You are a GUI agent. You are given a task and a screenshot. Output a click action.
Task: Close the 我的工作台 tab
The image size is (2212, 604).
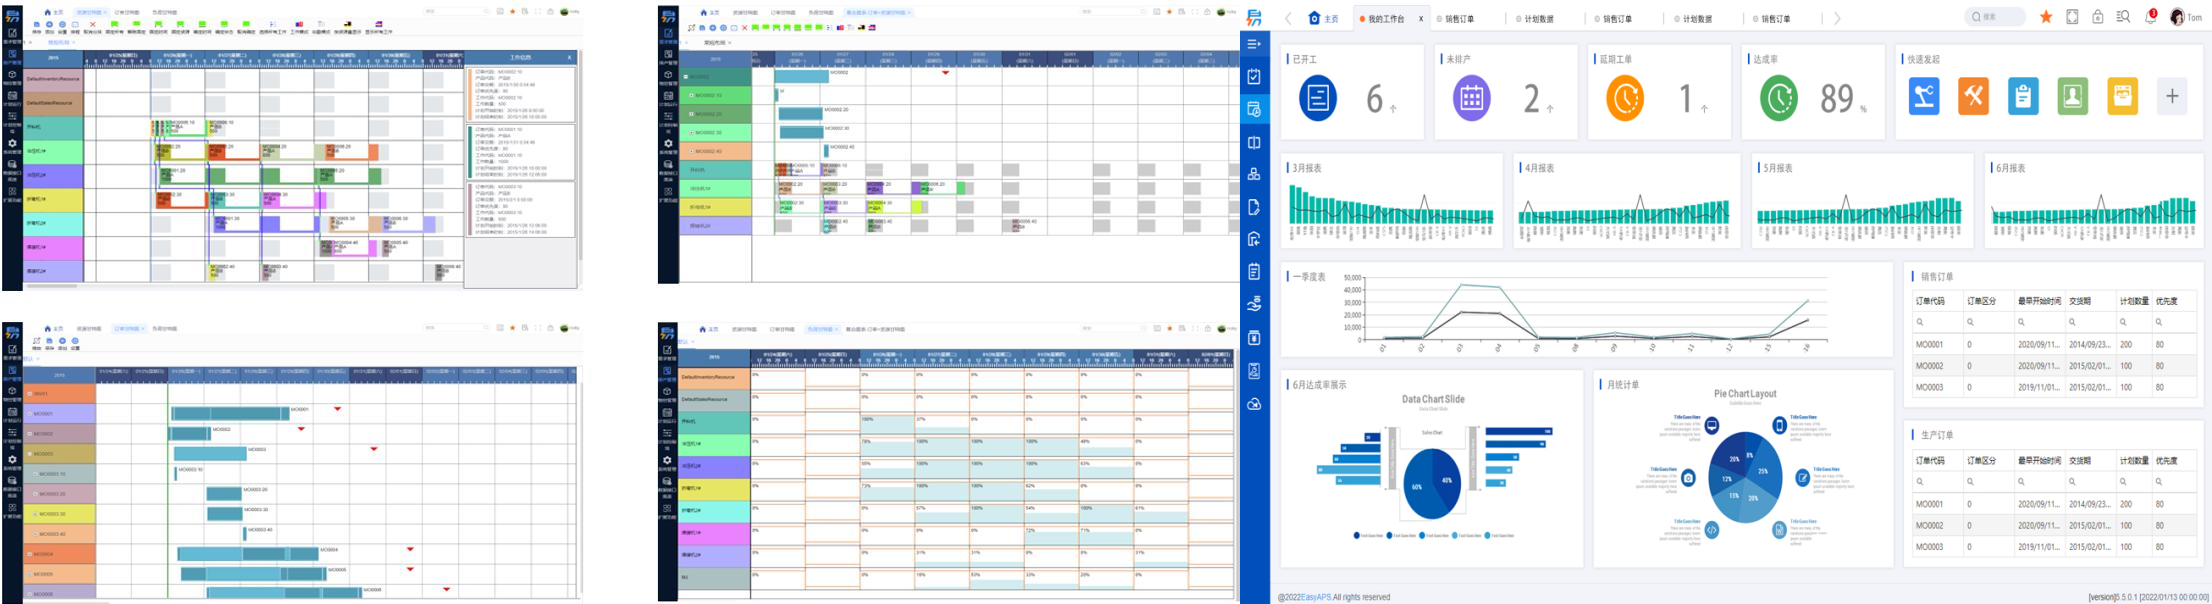1421,19
